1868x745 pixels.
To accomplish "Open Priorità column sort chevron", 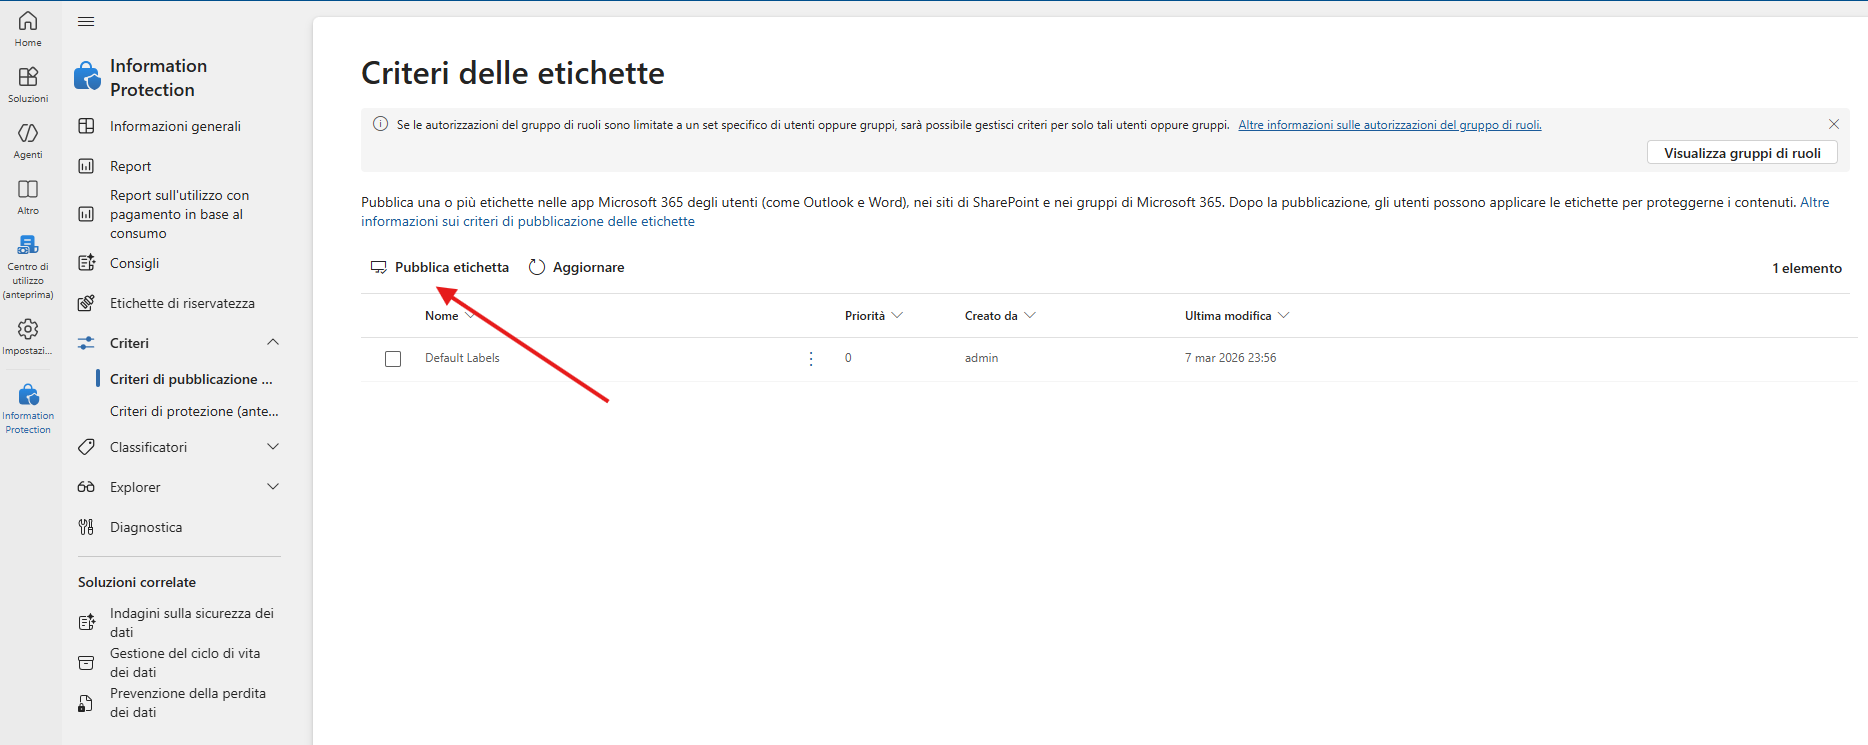I will click(x=897, y=315).
